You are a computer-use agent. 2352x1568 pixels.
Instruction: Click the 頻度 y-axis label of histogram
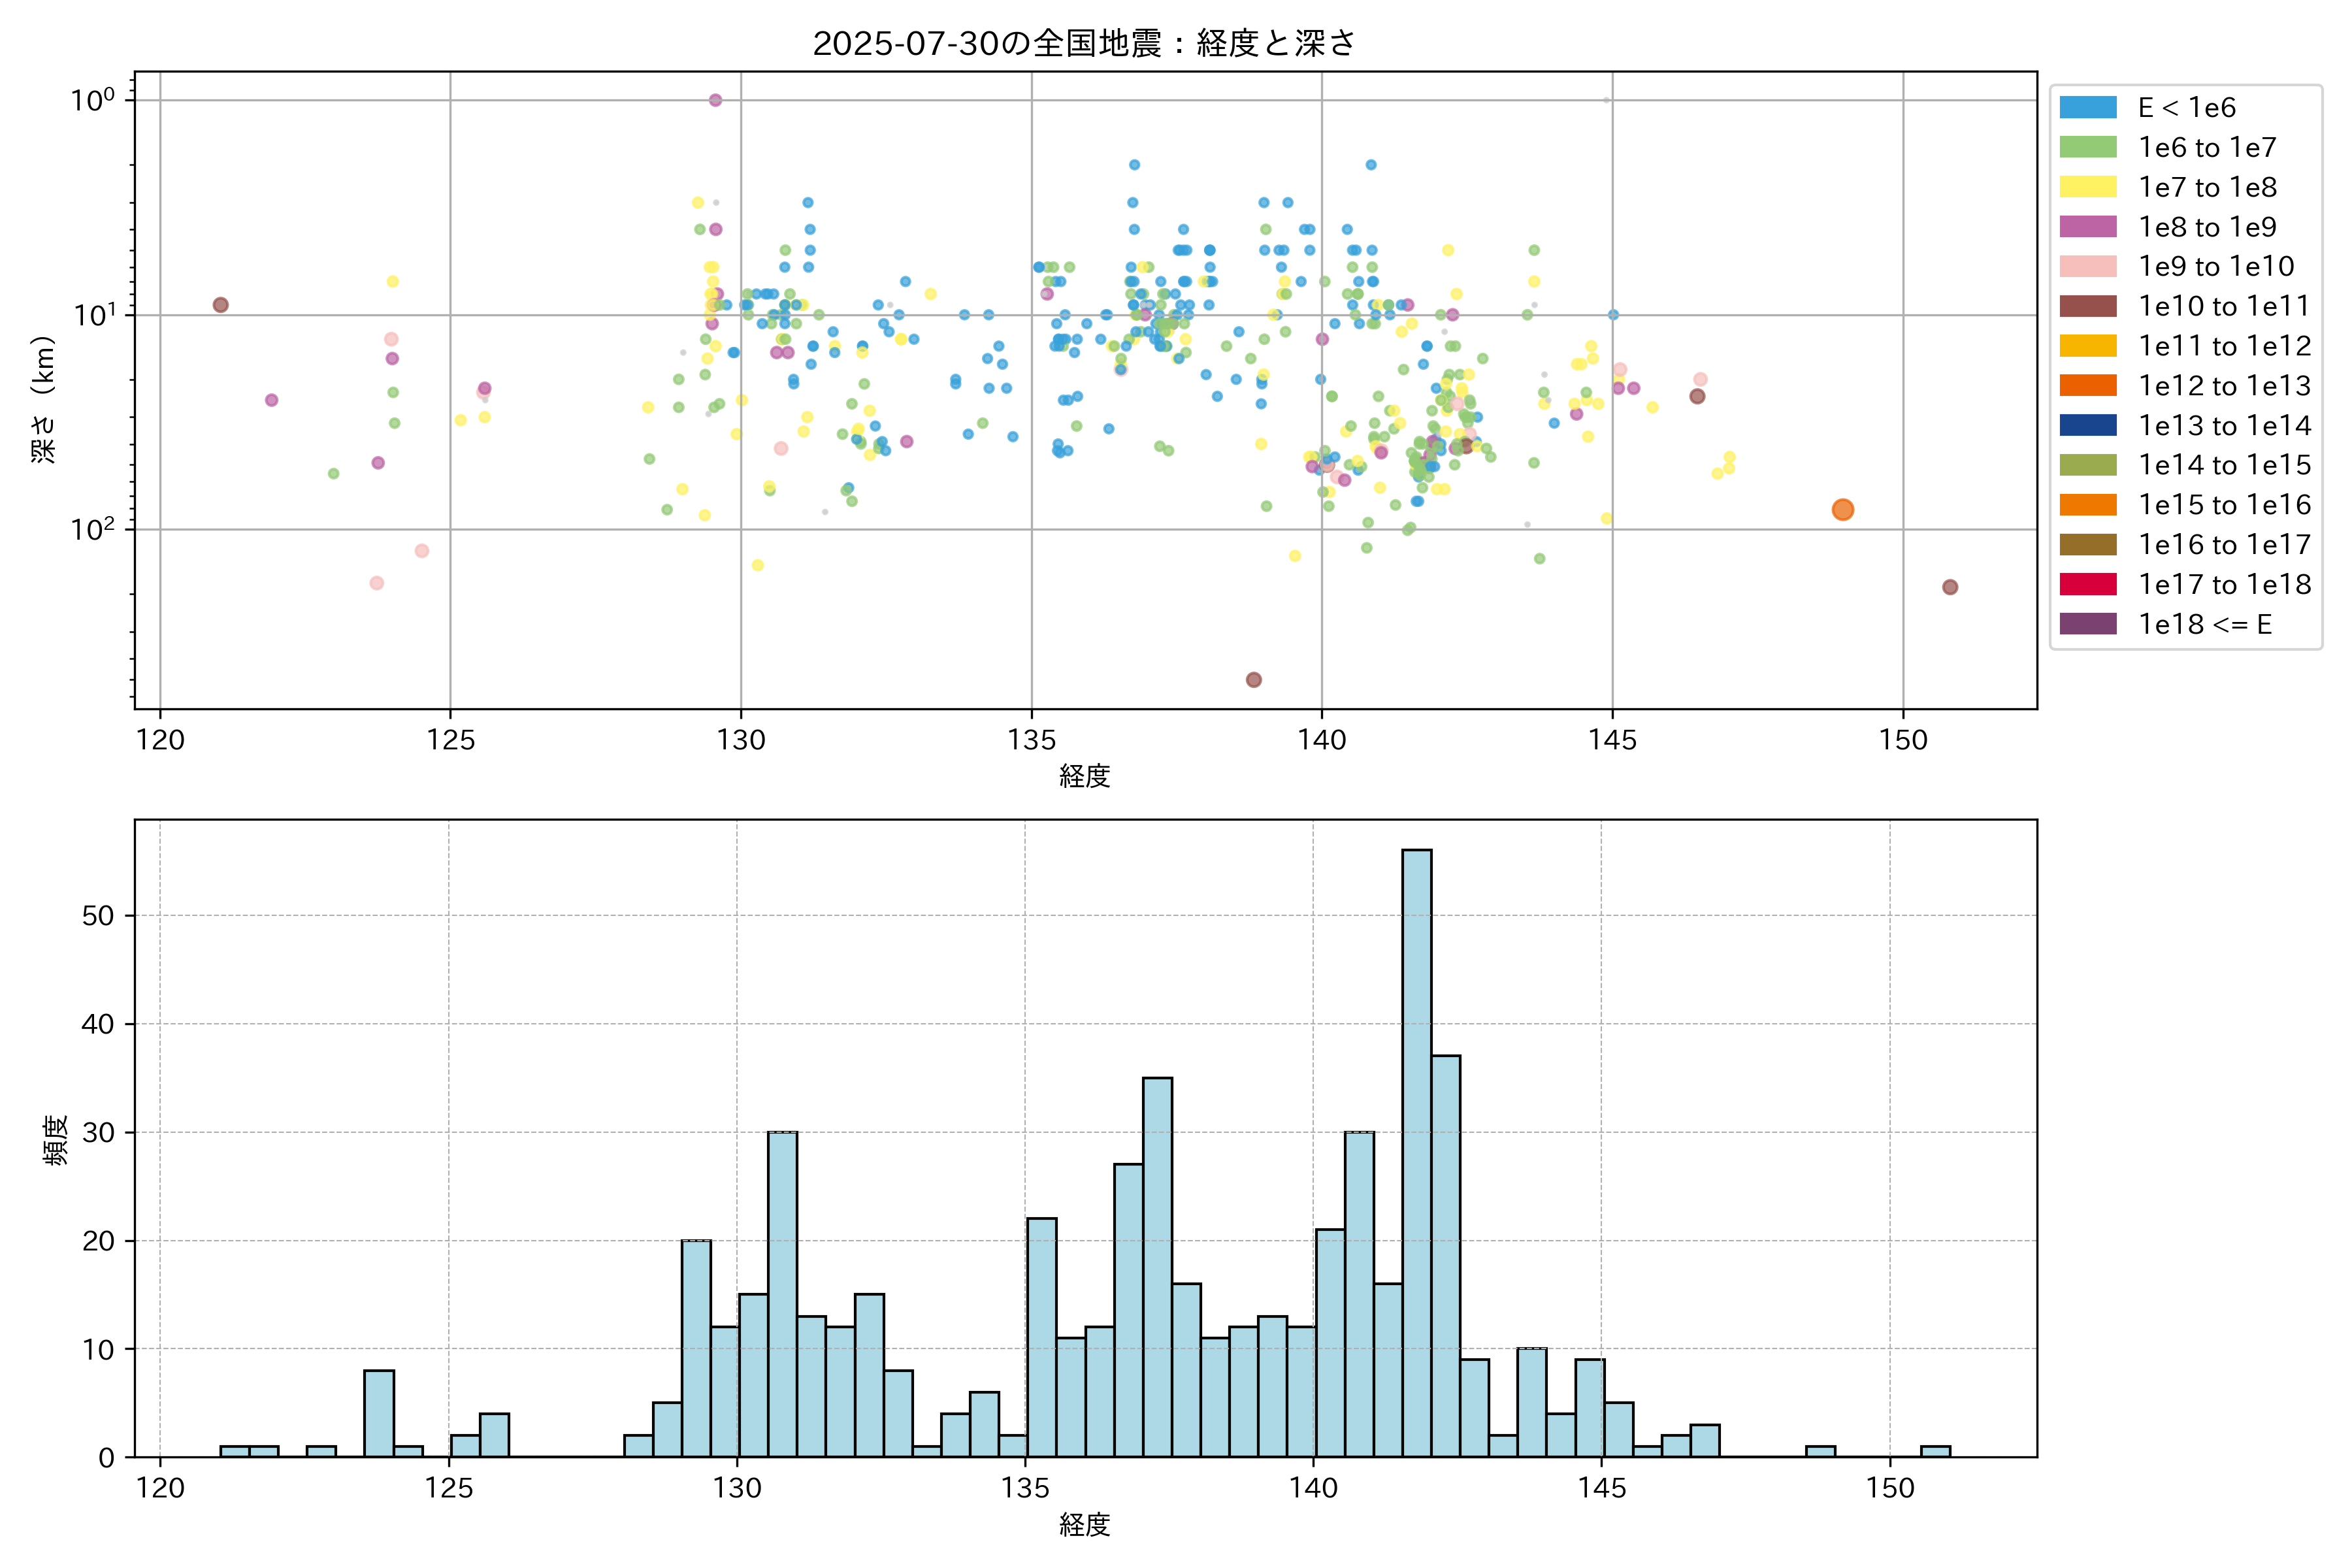point(56,1140)
